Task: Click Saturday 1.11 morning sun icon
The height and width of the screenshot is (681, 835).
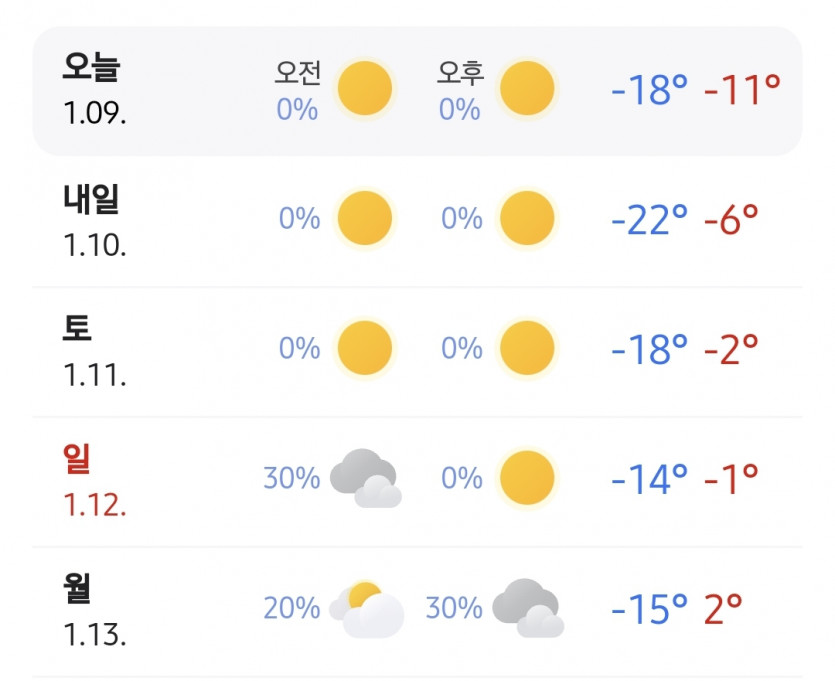Action: click(x=365, y=348)
